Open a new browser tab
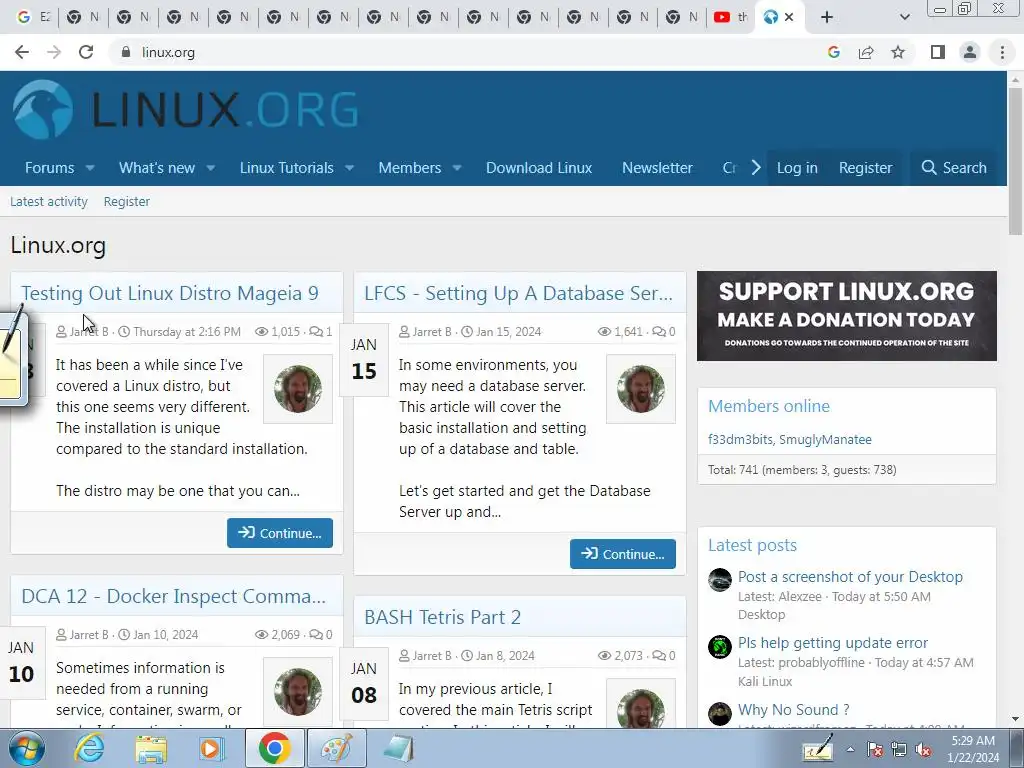 [x=827, y=17]
